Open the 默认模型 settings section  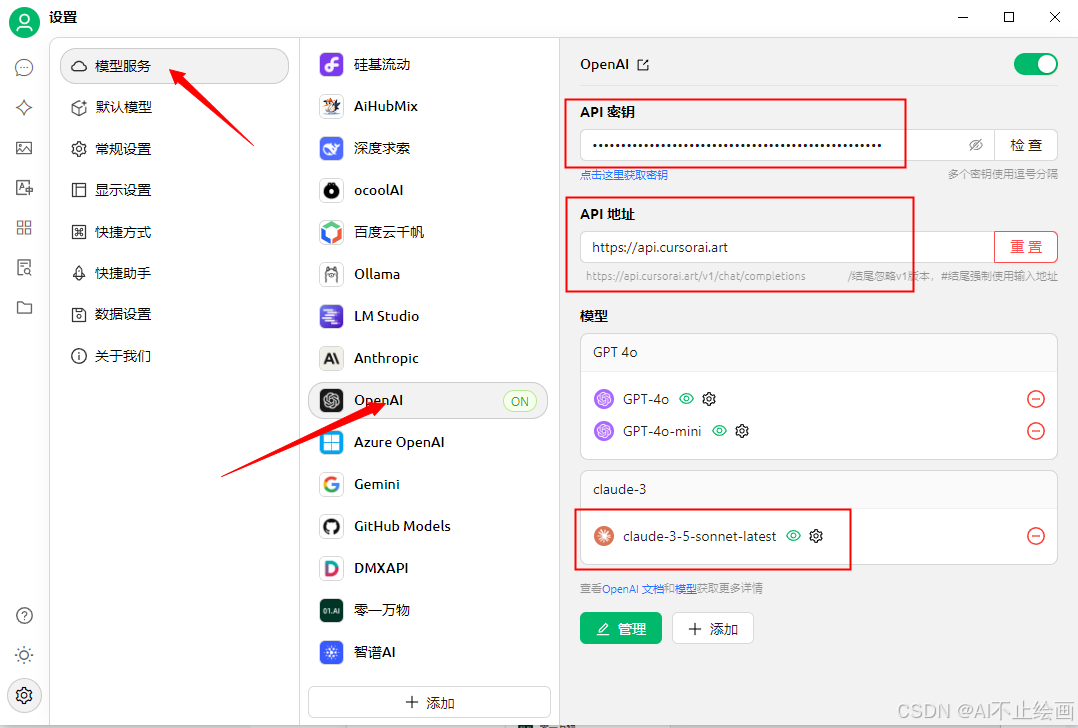click(x=175, y=107)
